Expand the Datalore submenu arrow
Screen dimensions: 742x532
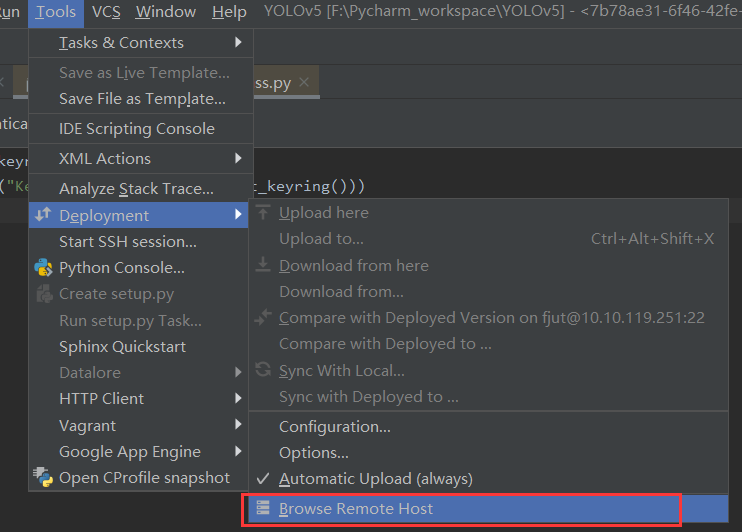click(x=238, y=372)
